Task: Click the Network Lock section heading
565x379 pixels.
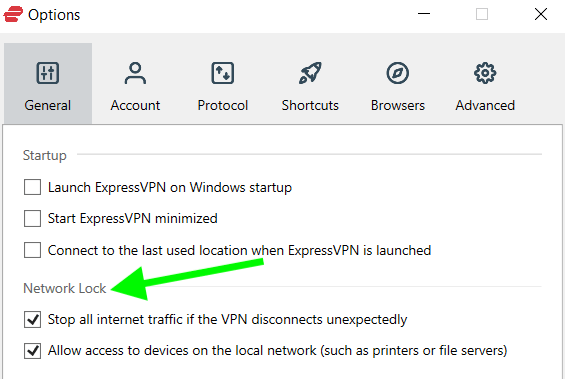Action: pos(64,288)
